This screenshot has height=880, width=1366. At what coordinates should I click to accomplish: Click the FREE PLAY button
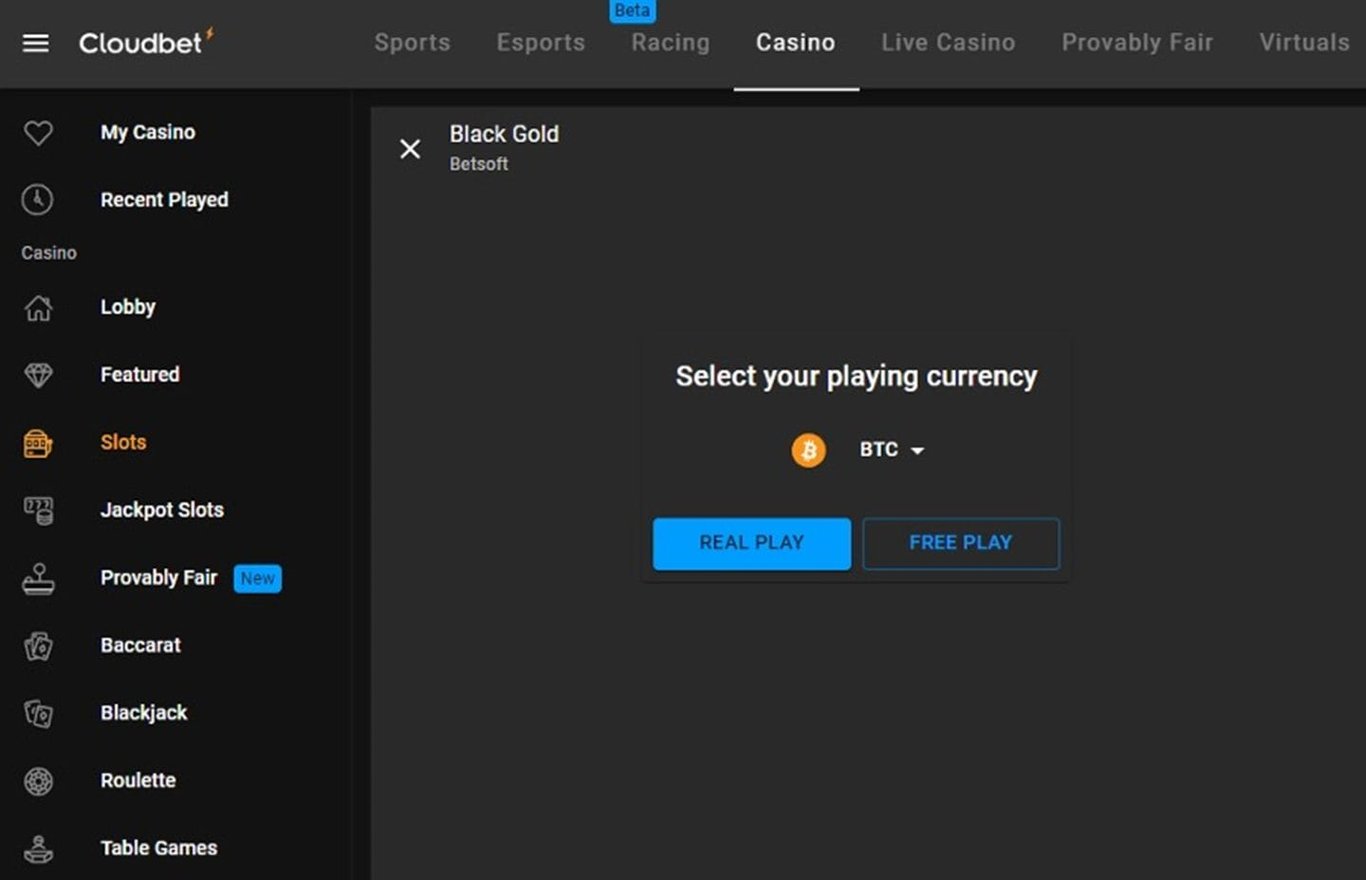[x=961, y=543]
